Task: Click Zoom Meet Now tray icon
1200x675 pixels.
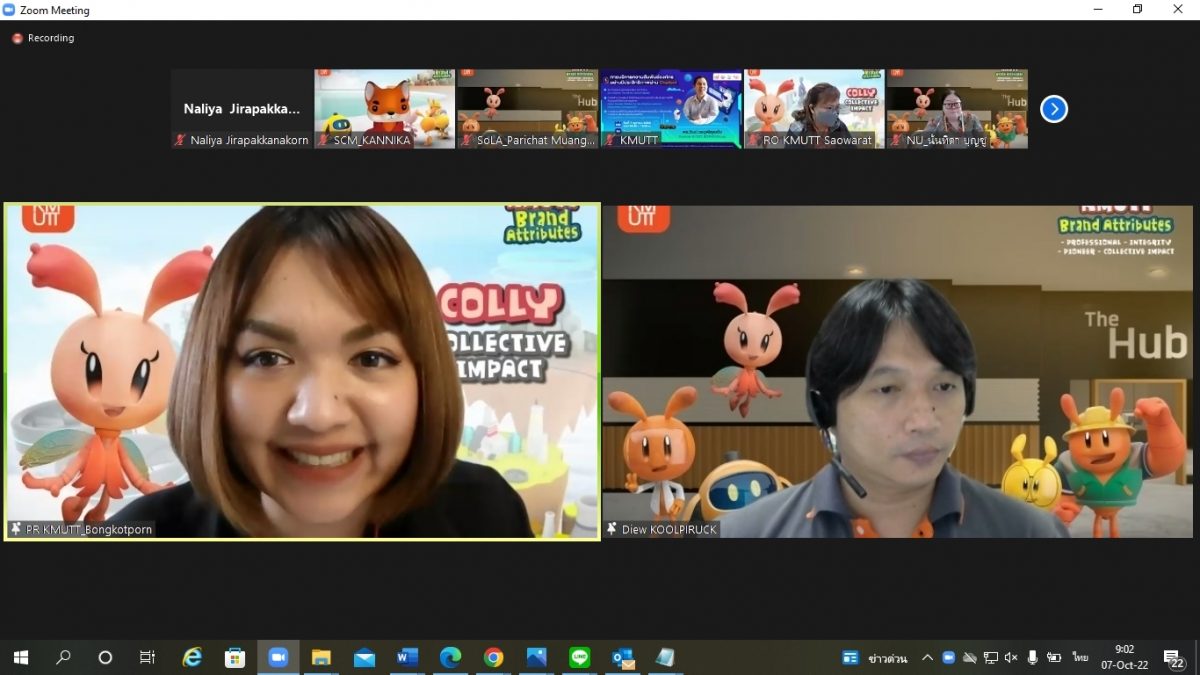Action: pyautogui.click(x=949, y=658)
